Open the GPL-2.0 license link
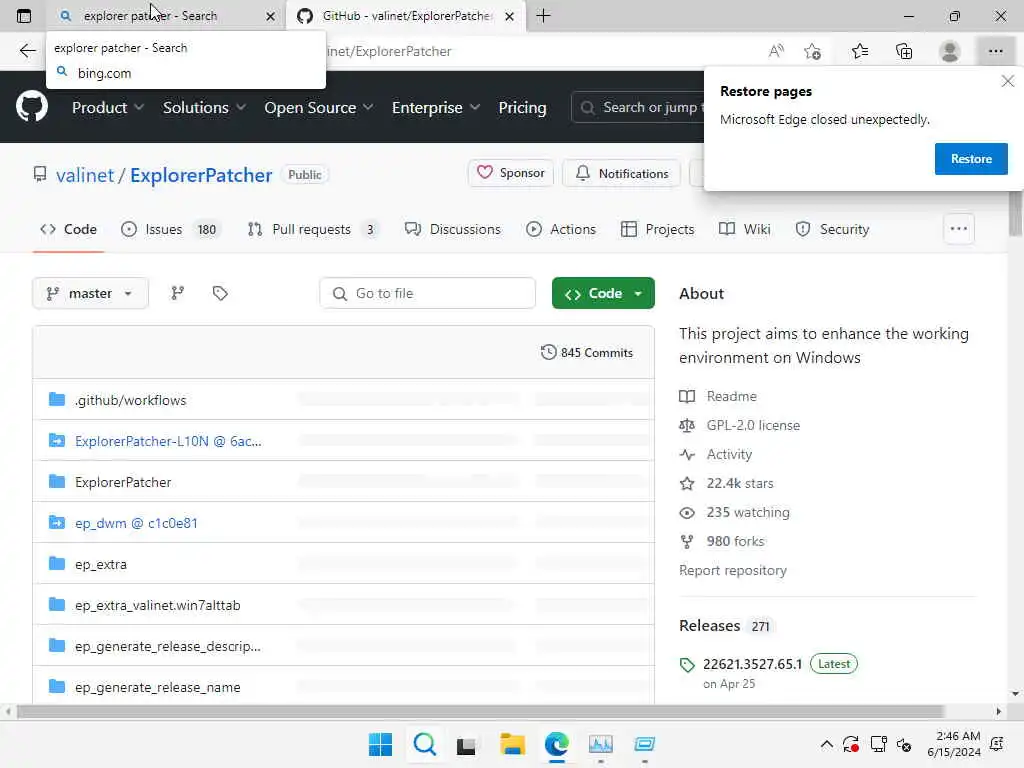The height and width of the screenshot is (768, 1024). tap(753, 425)
